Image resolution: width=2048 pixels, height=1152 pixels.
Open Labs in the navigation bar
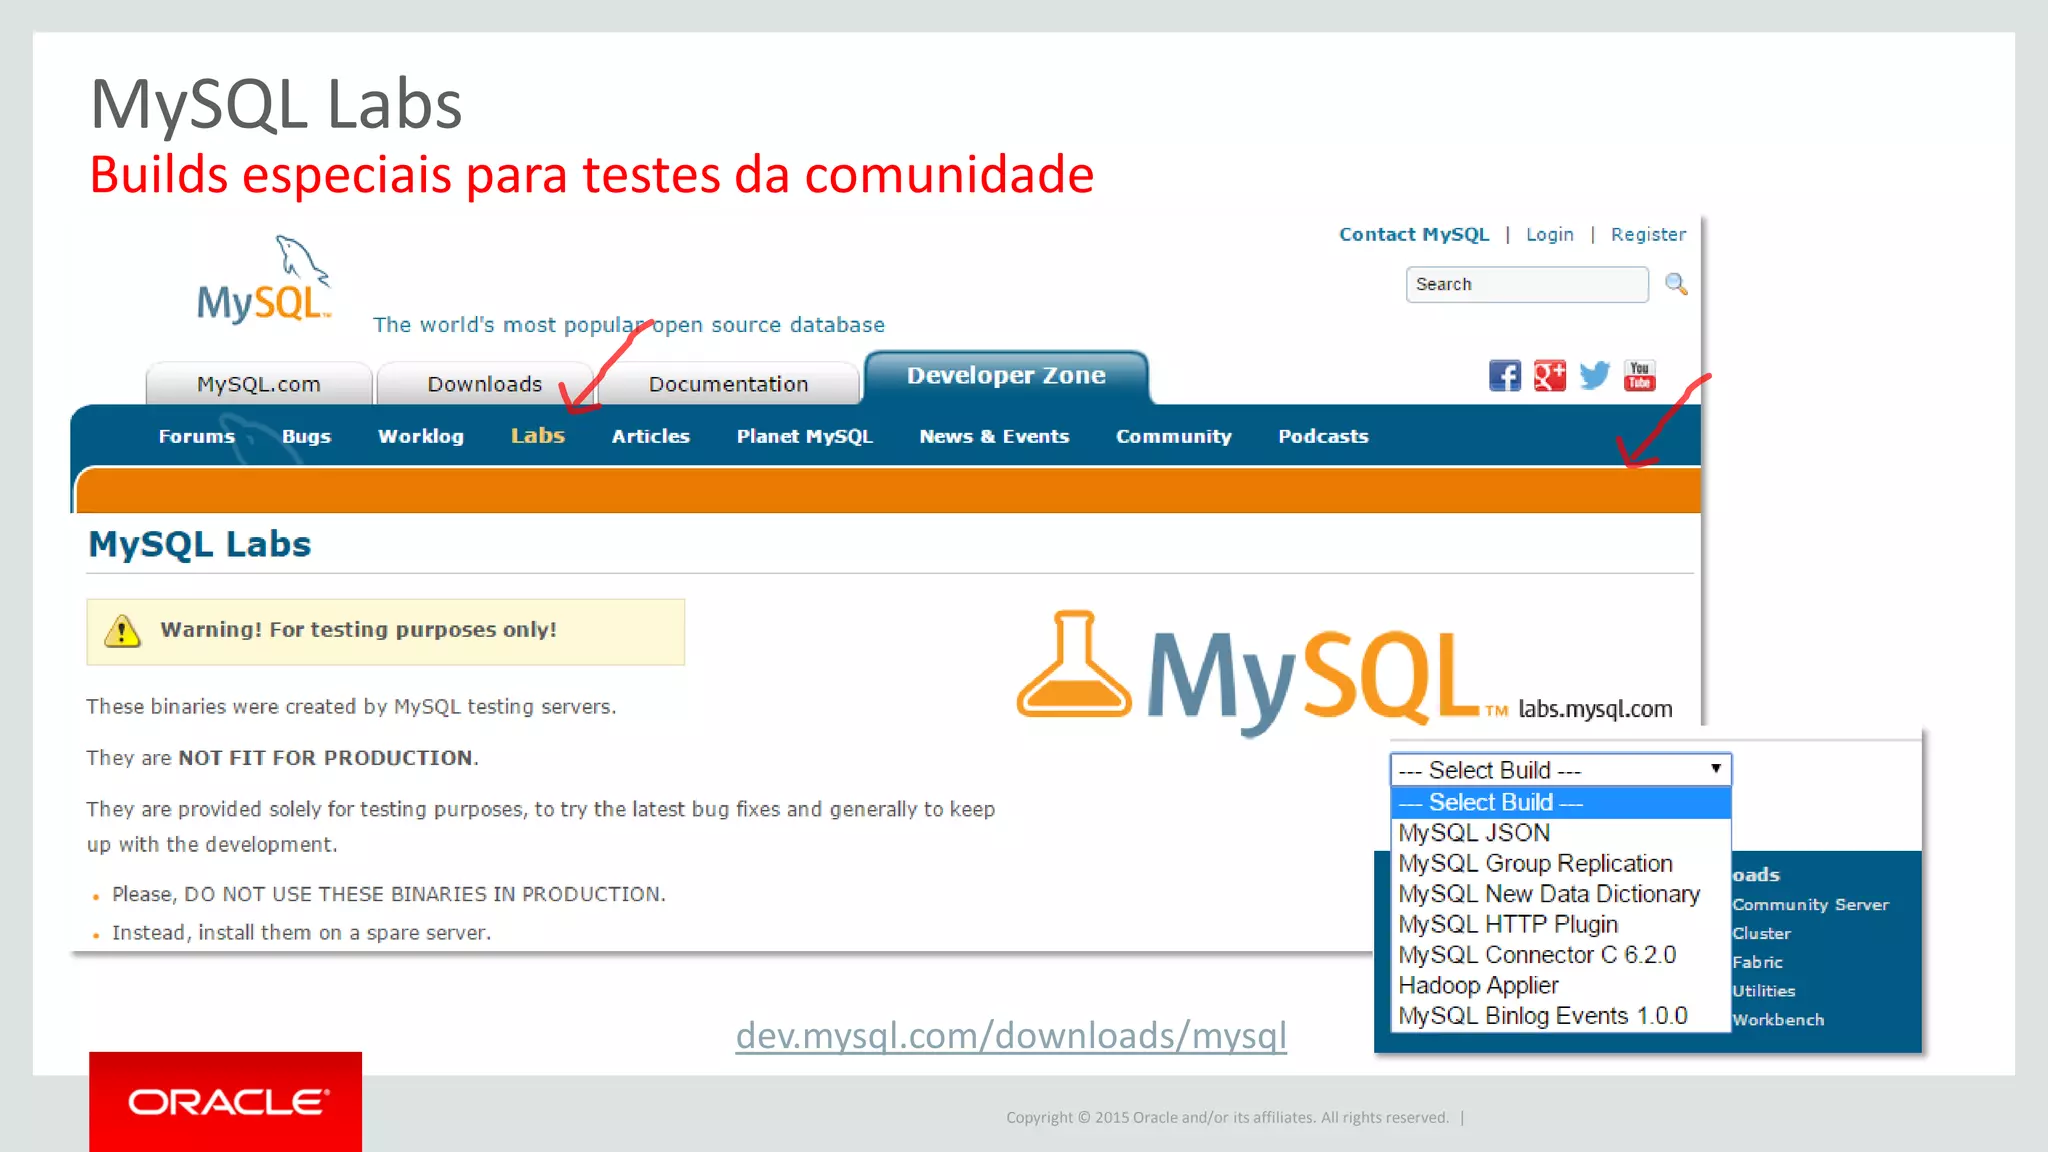tap(538, 436)
